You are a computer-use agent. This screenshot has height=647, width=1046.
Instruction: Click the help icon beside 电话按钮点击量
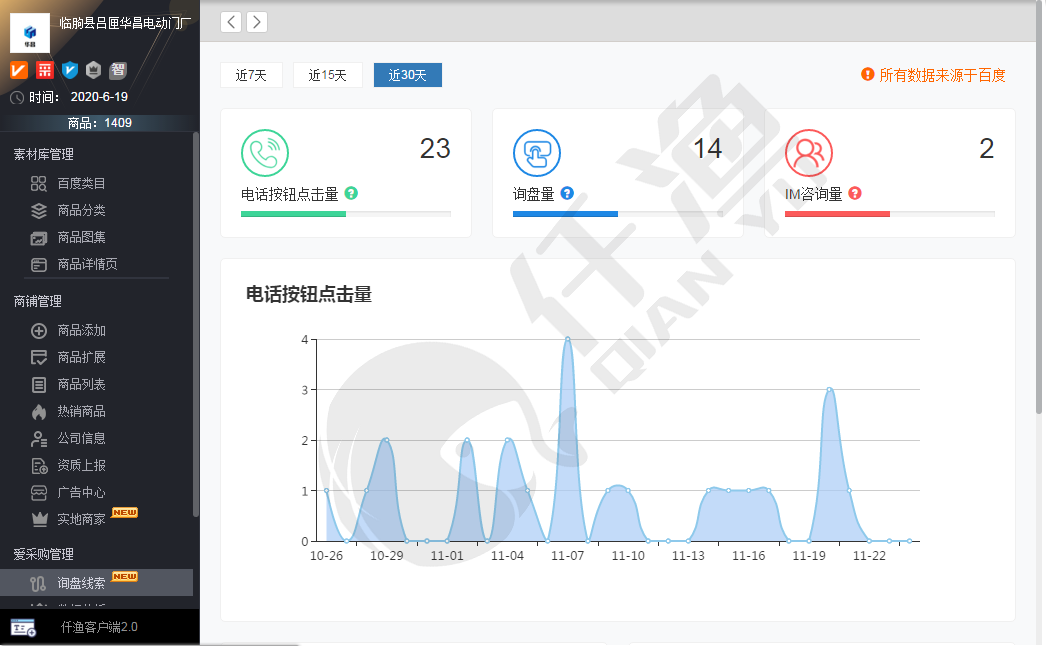351,193
